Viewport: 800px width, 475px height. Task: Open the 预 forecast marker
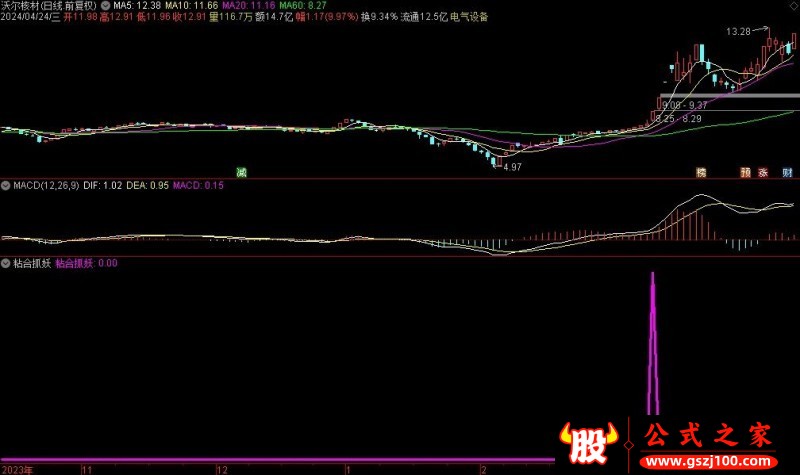coord(745,173)
